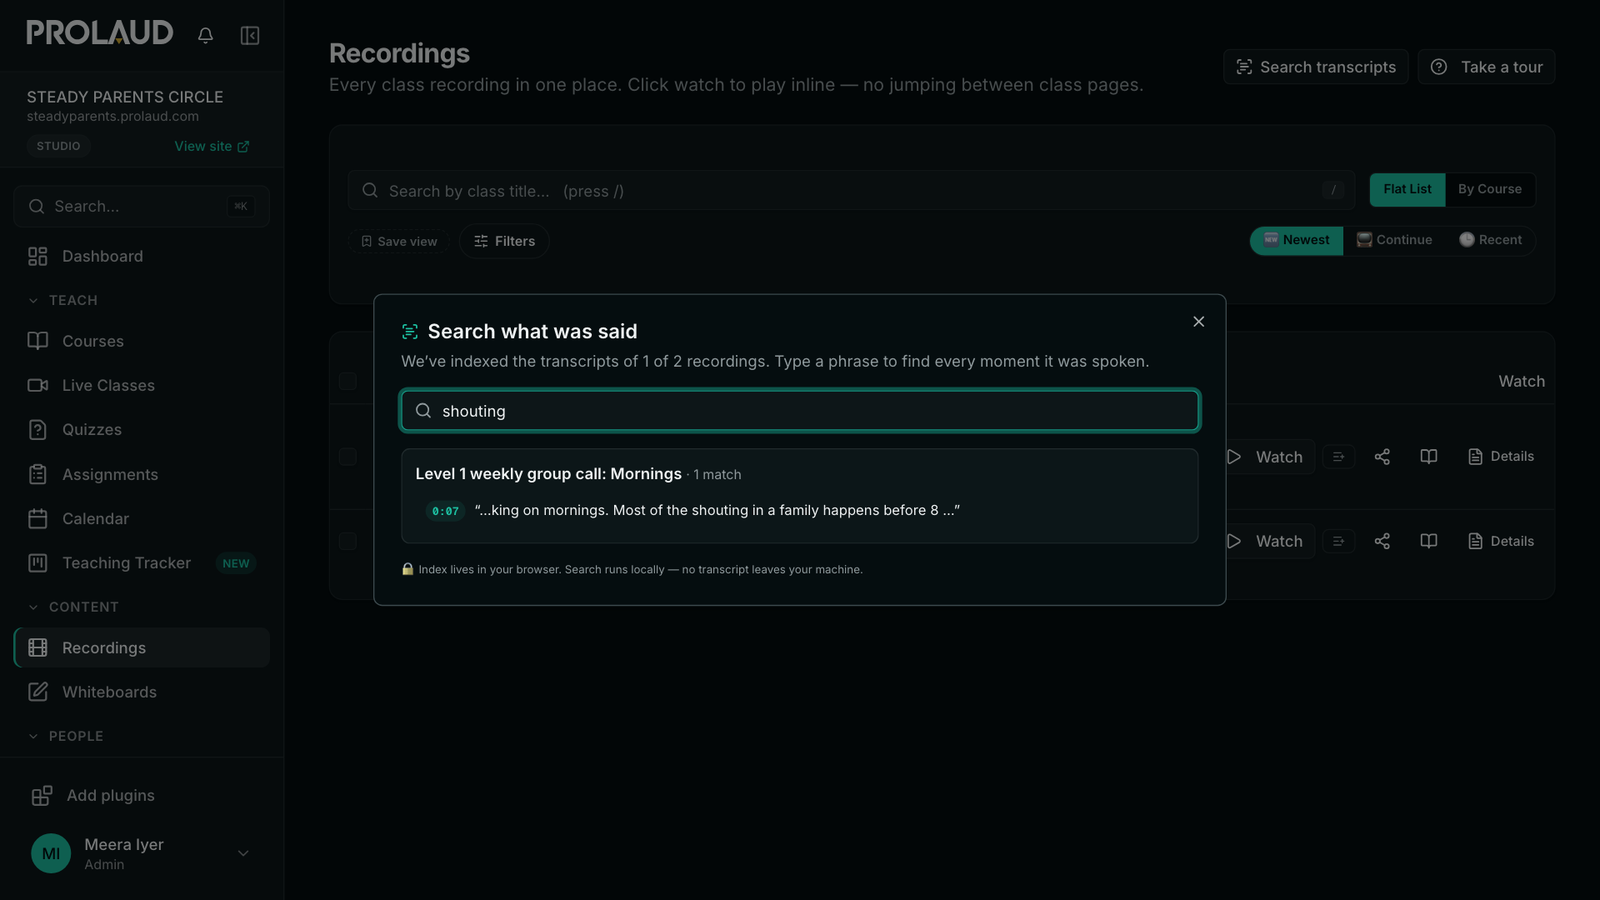This screenshot has width=1600, height=900.
Task: Select the first recording row checkbox
Action: (348, 456)
